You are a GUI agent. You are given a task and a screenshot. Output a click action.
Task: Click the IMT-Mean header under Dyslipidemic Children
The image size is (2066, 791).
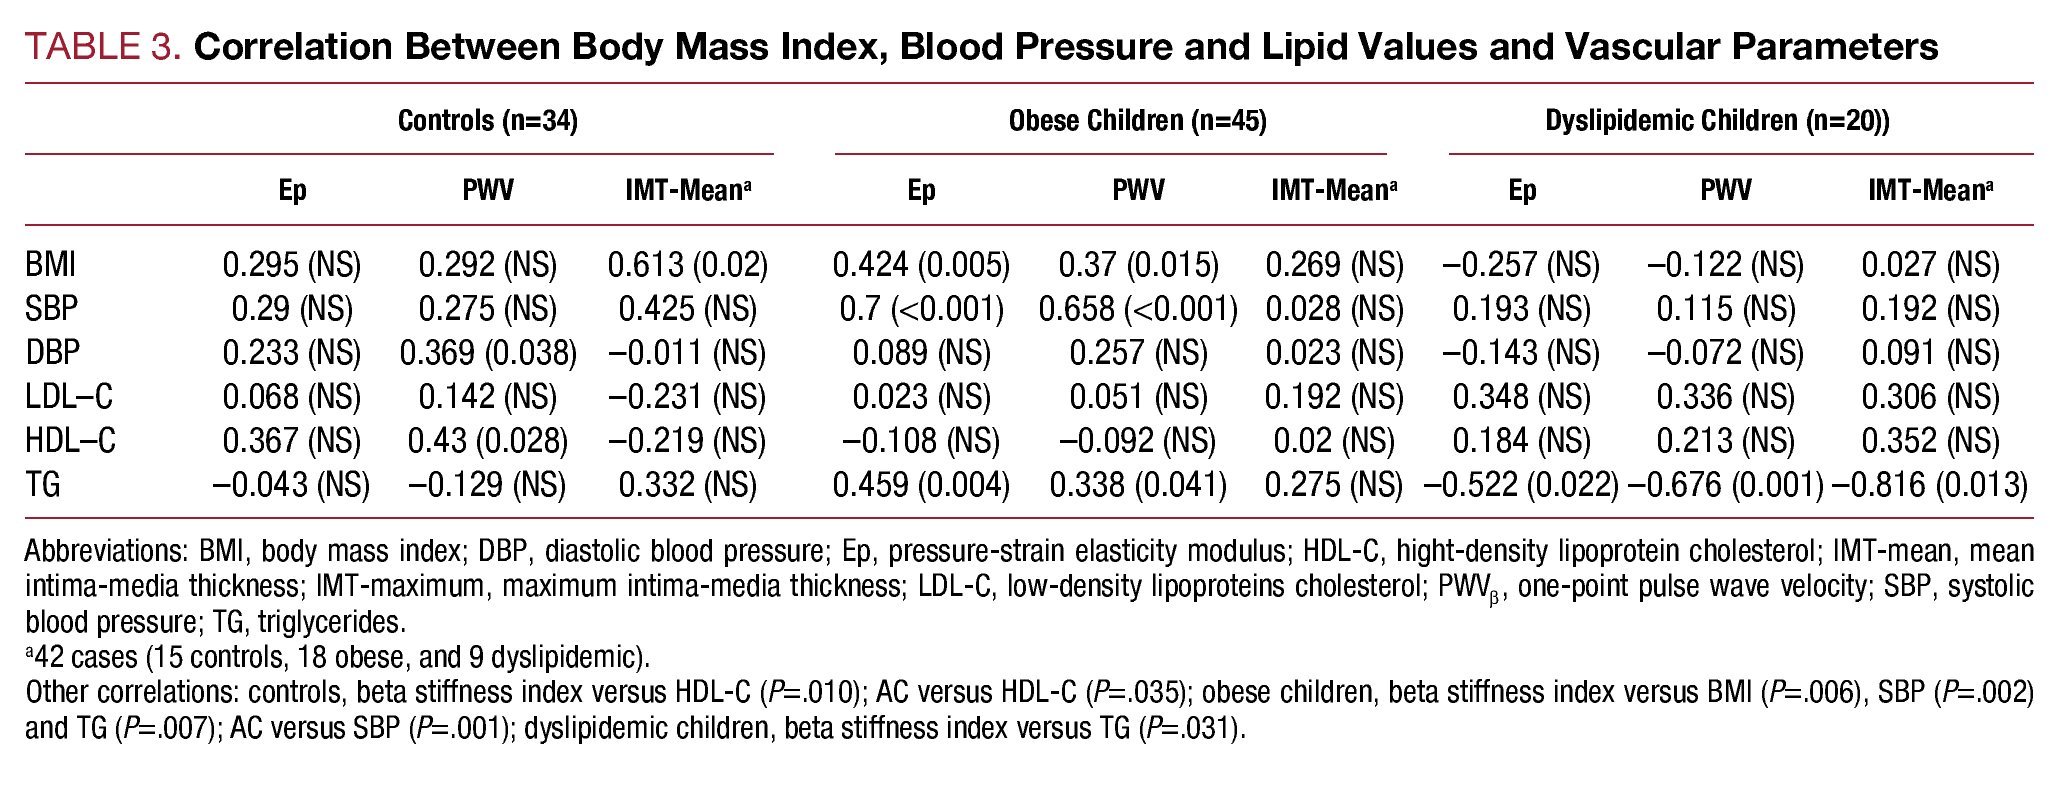[1929, 190]
